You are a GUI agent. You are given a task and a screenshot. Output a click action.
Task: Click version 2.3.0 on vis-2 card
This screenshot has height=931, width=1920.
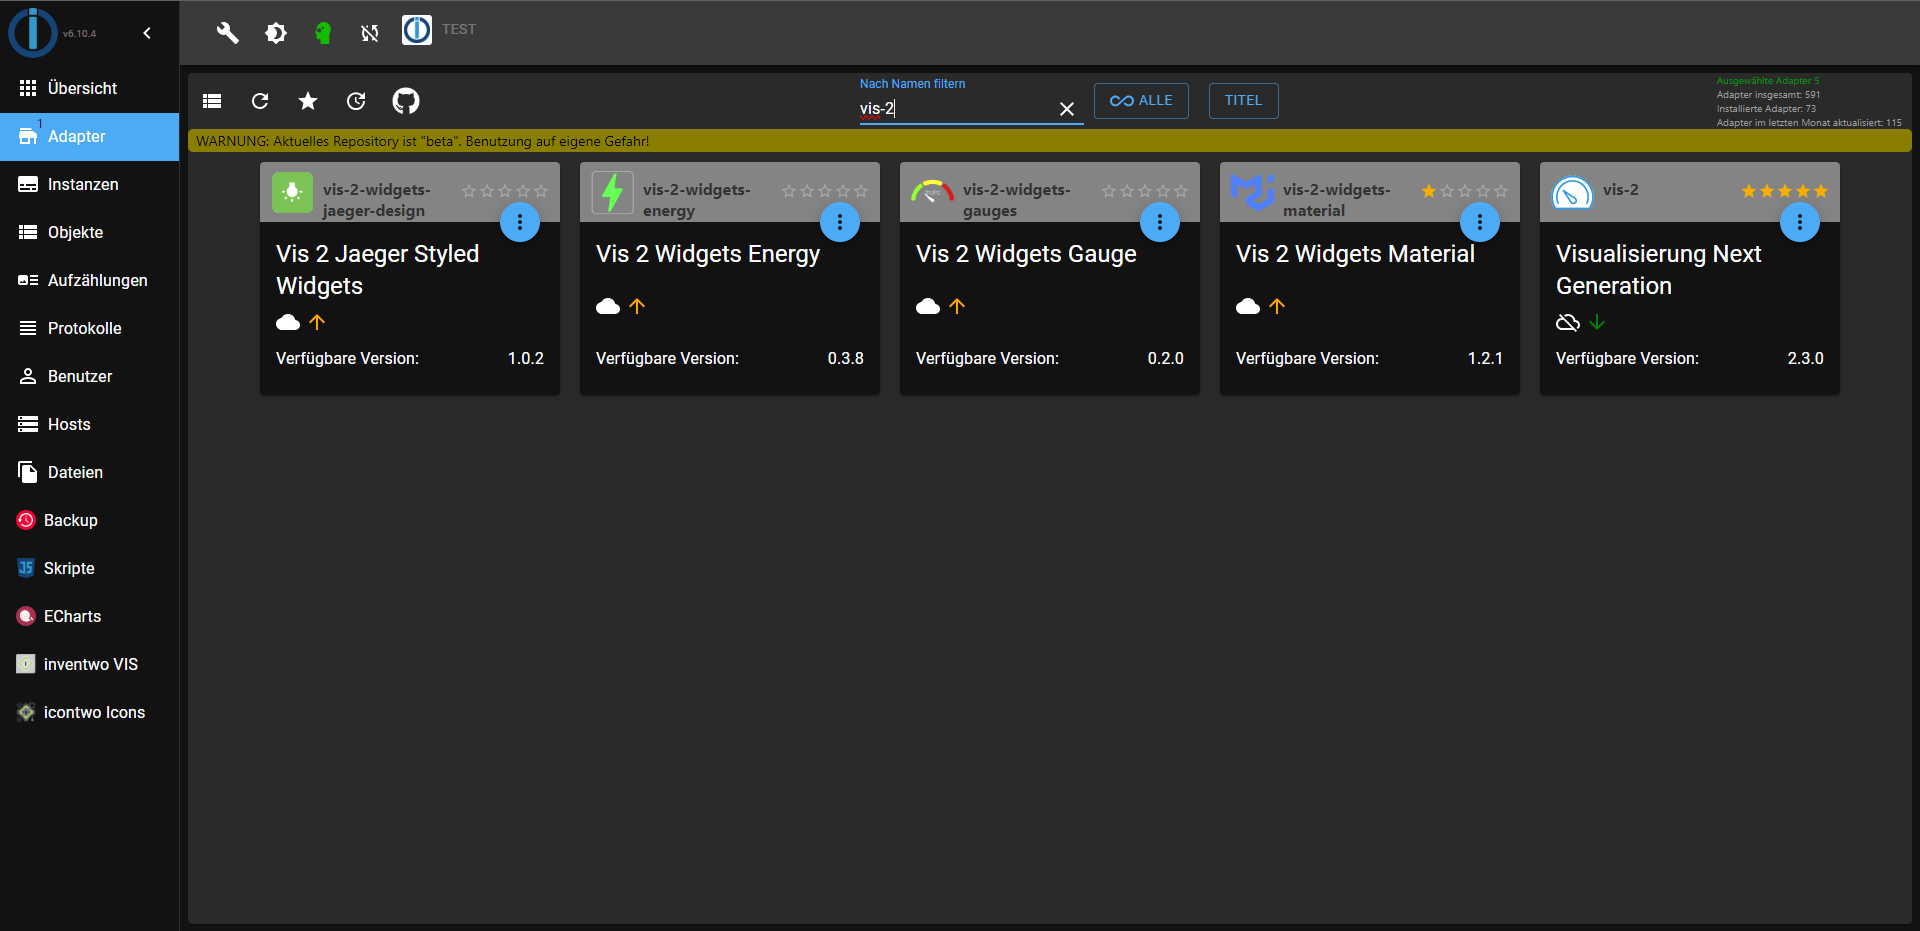[x=1805, y=358]
